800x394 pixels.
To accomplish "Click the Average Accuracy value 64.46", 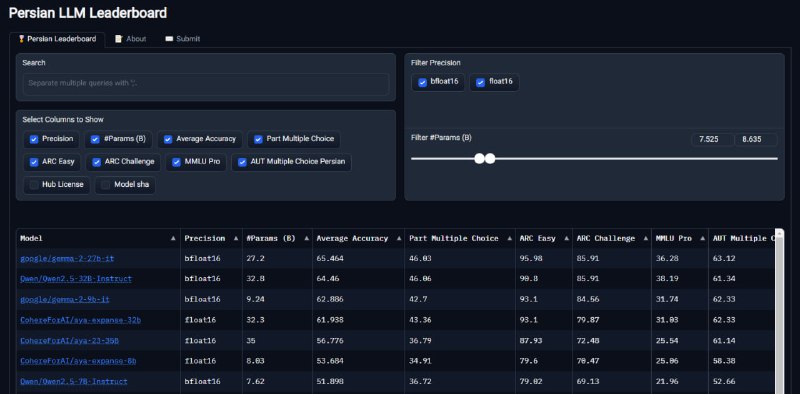I will click(x=328, y=279).
